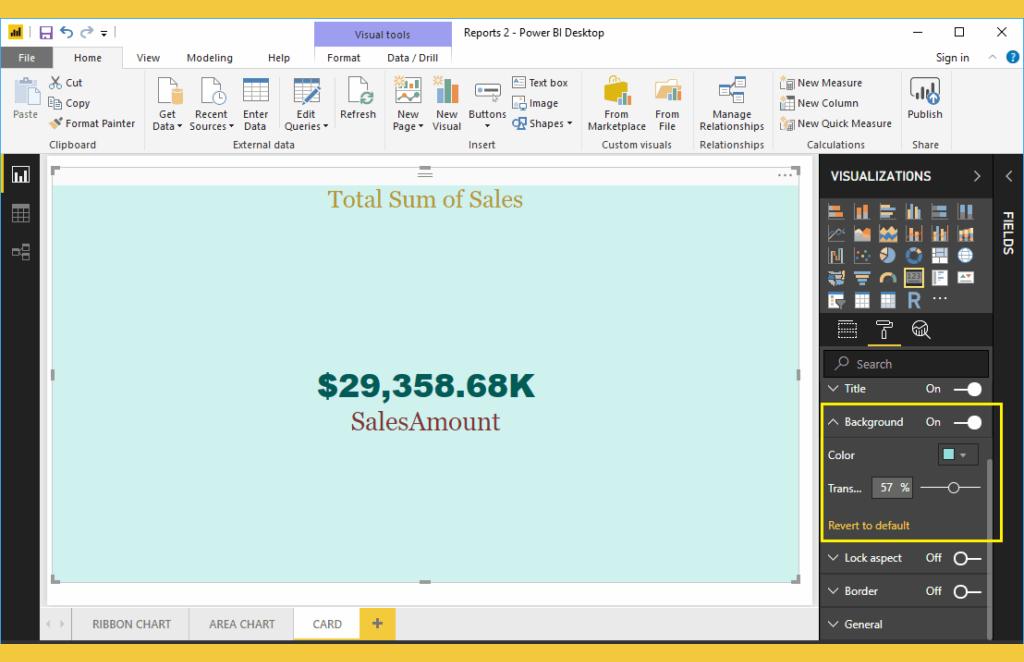The width and height of the screenshot is (1024, 662).
Task: Select the table visualization
Action: click(x=861, y=300)
